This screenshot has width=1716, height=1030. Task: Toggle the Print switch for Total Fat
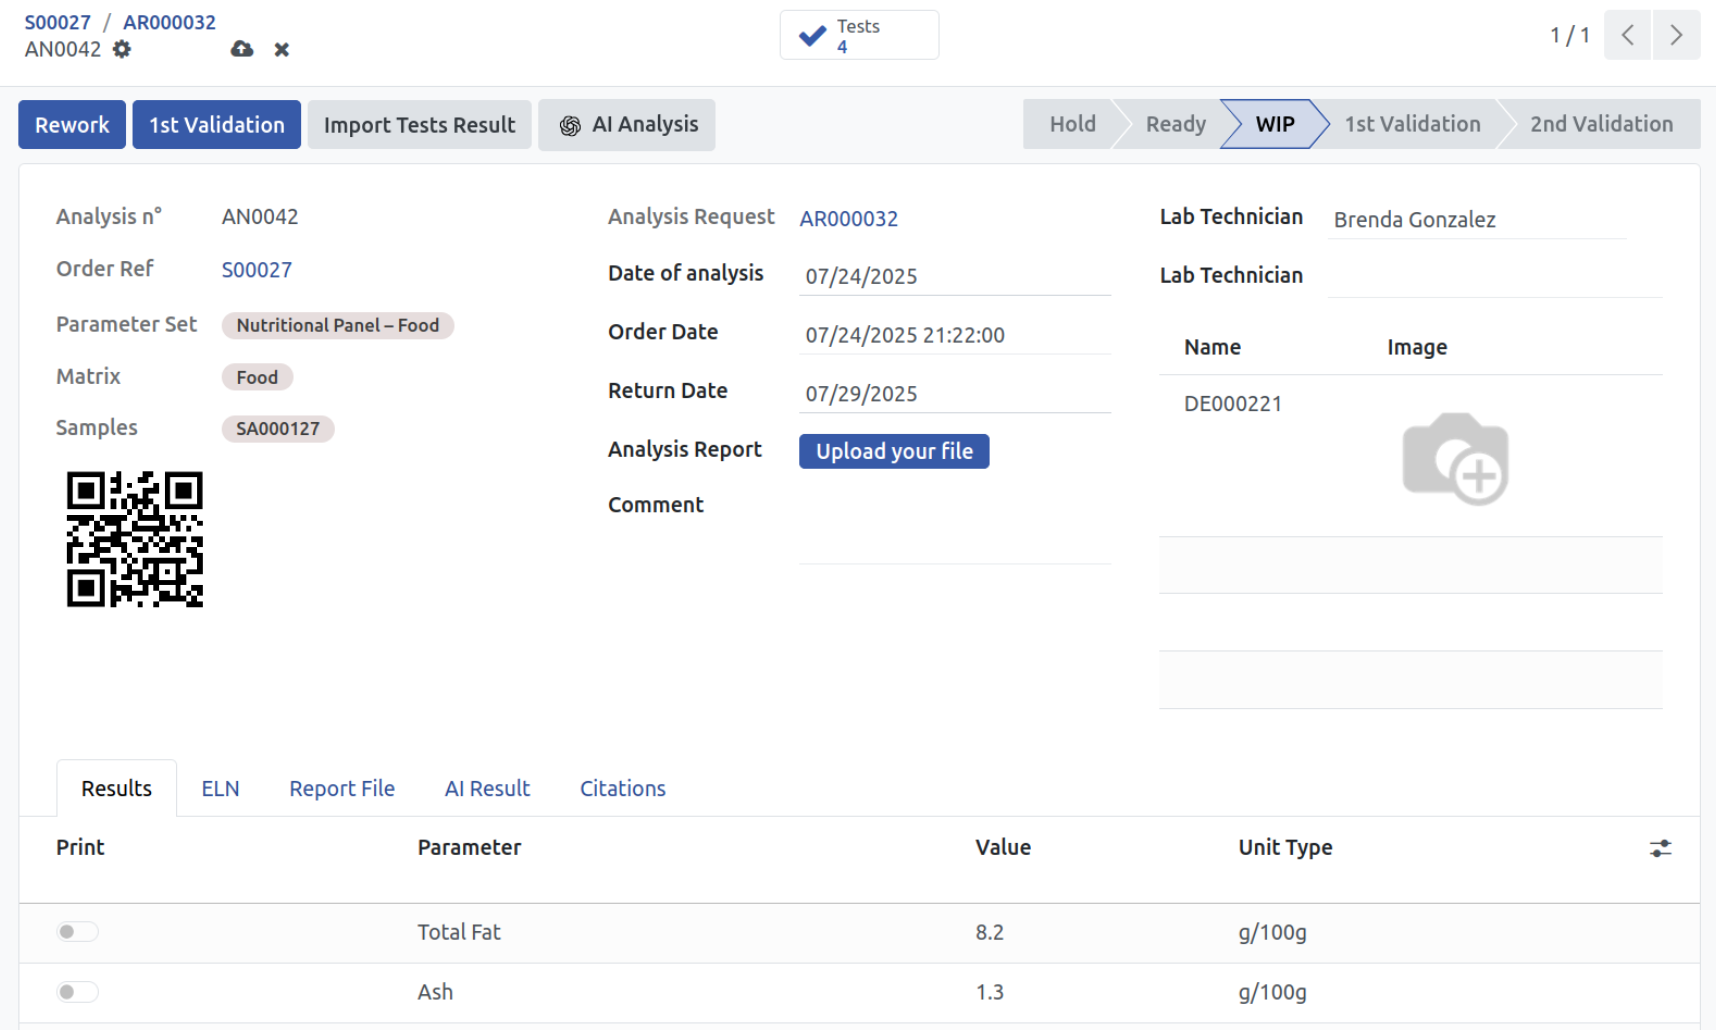[77, 932]
